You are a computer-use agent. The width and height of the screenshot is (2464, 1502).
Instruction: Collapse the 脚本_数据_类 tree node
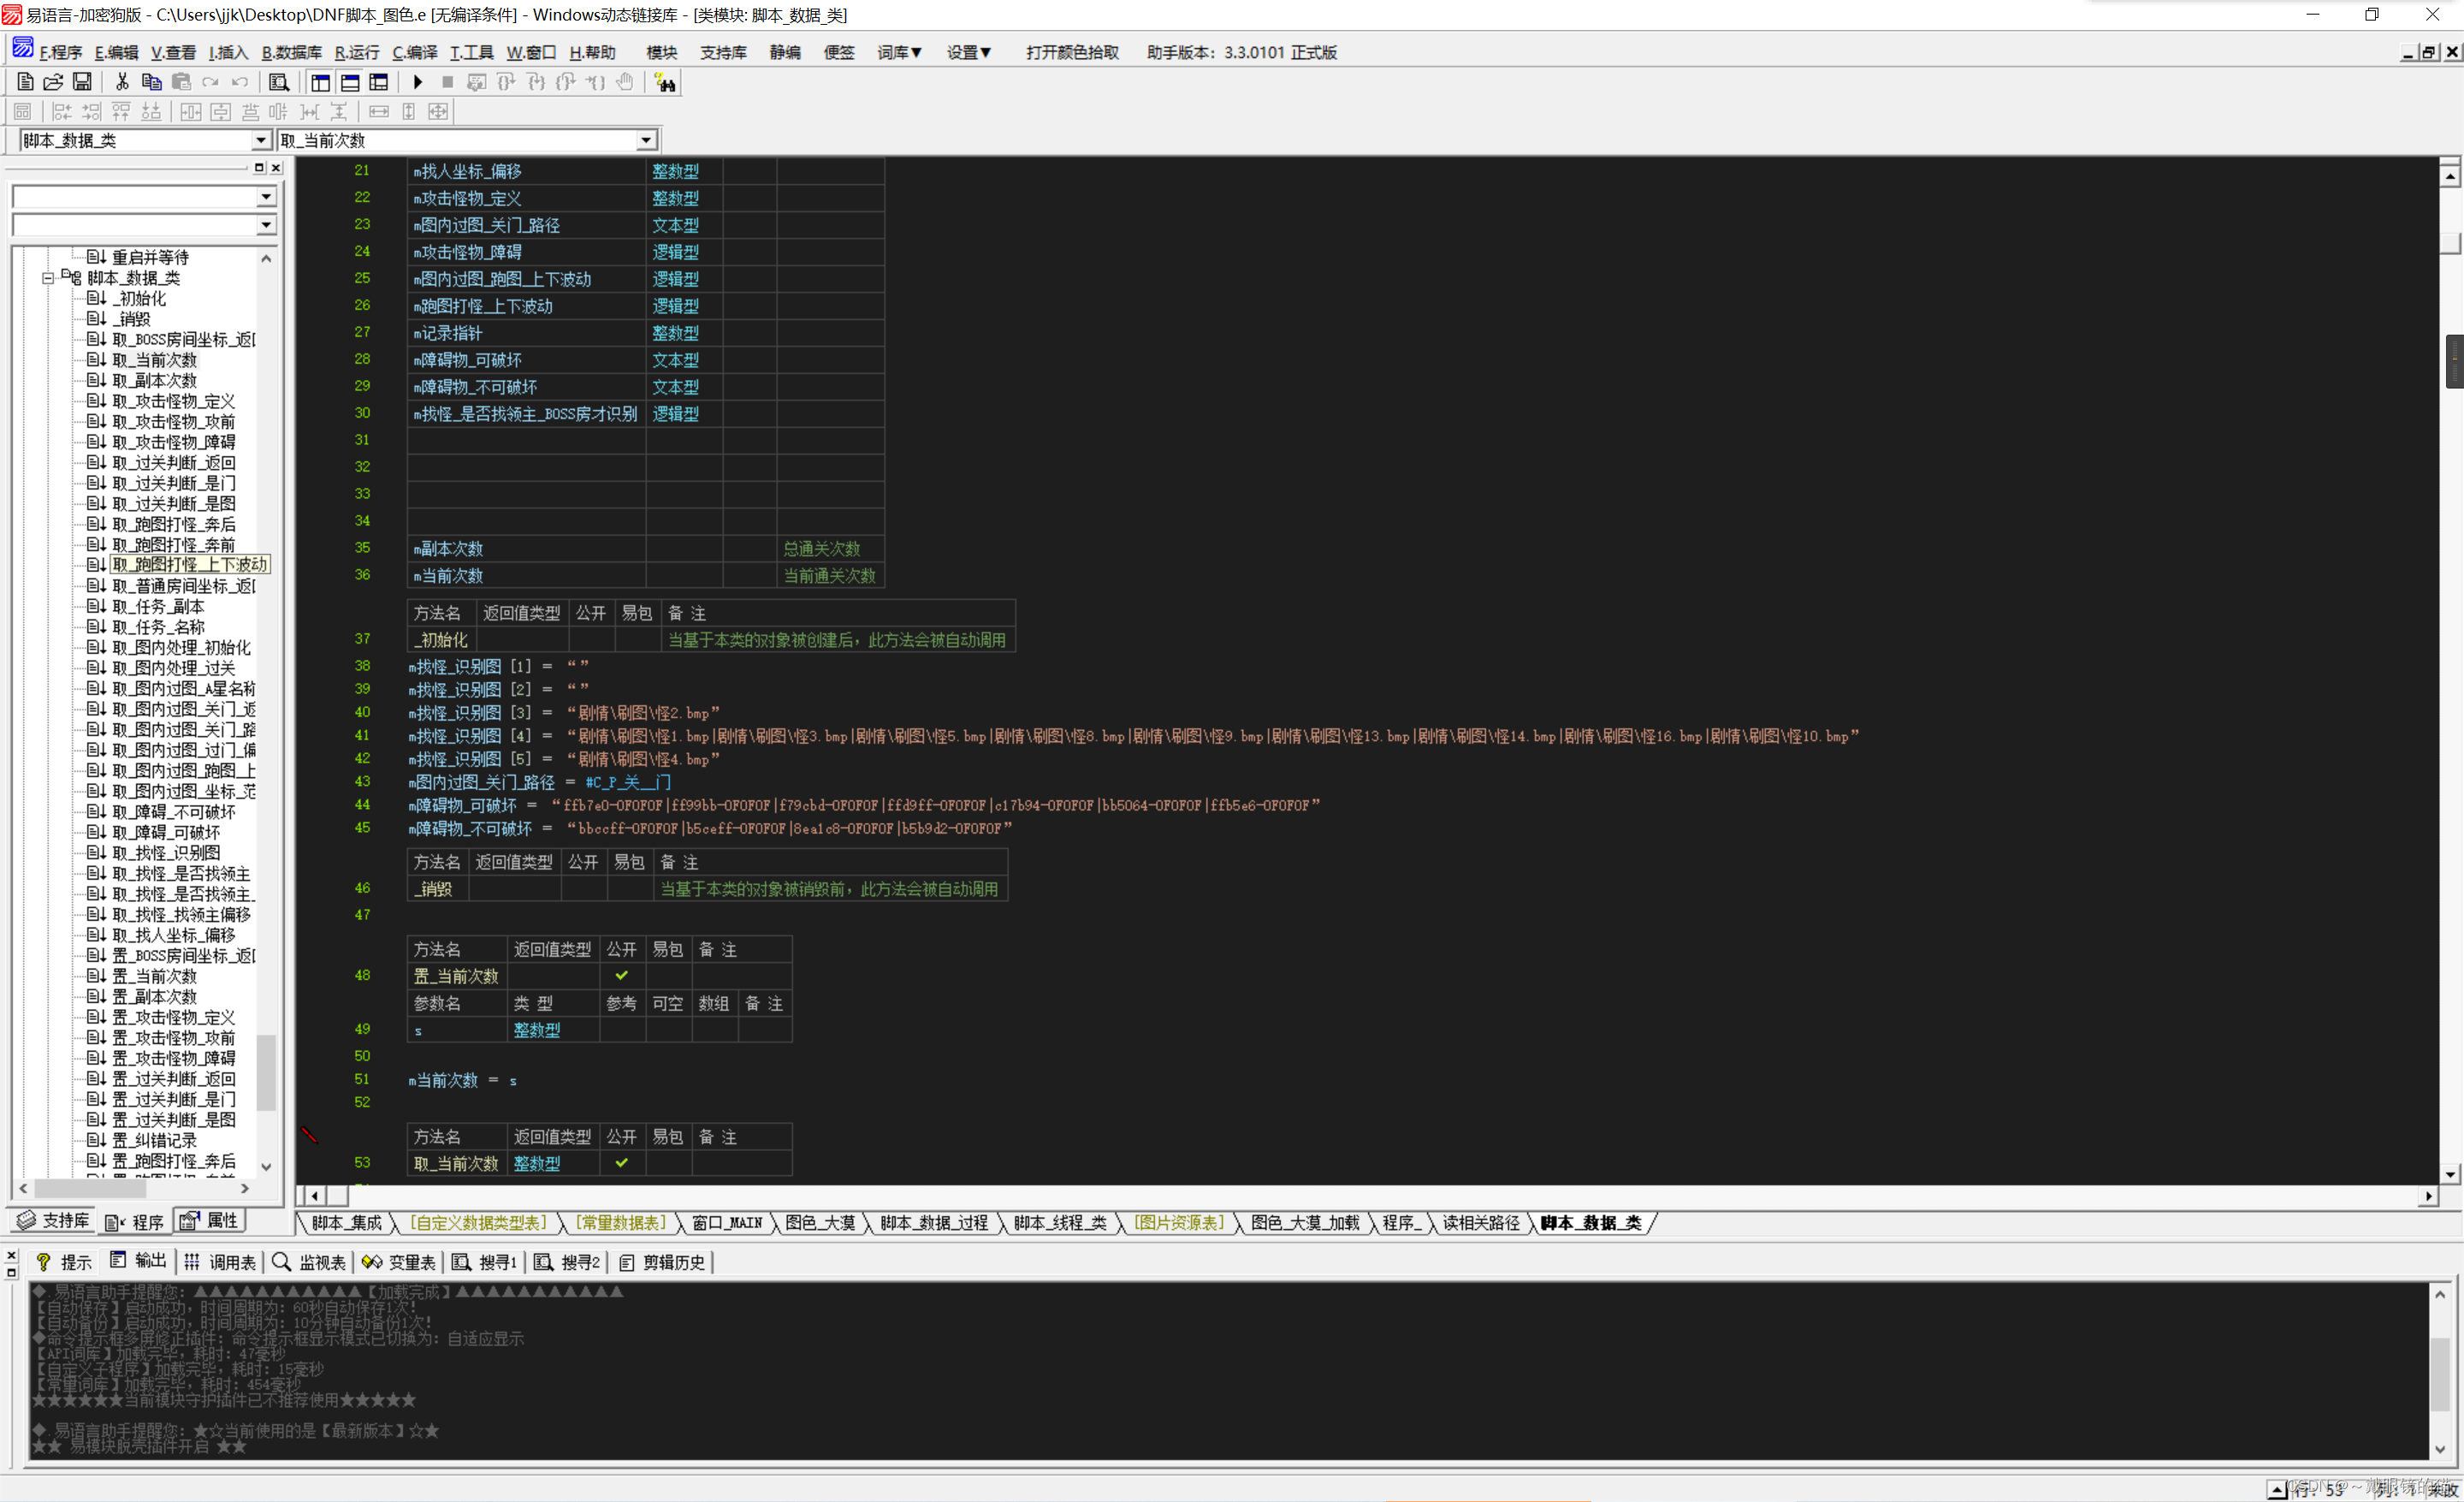(48, 278)
